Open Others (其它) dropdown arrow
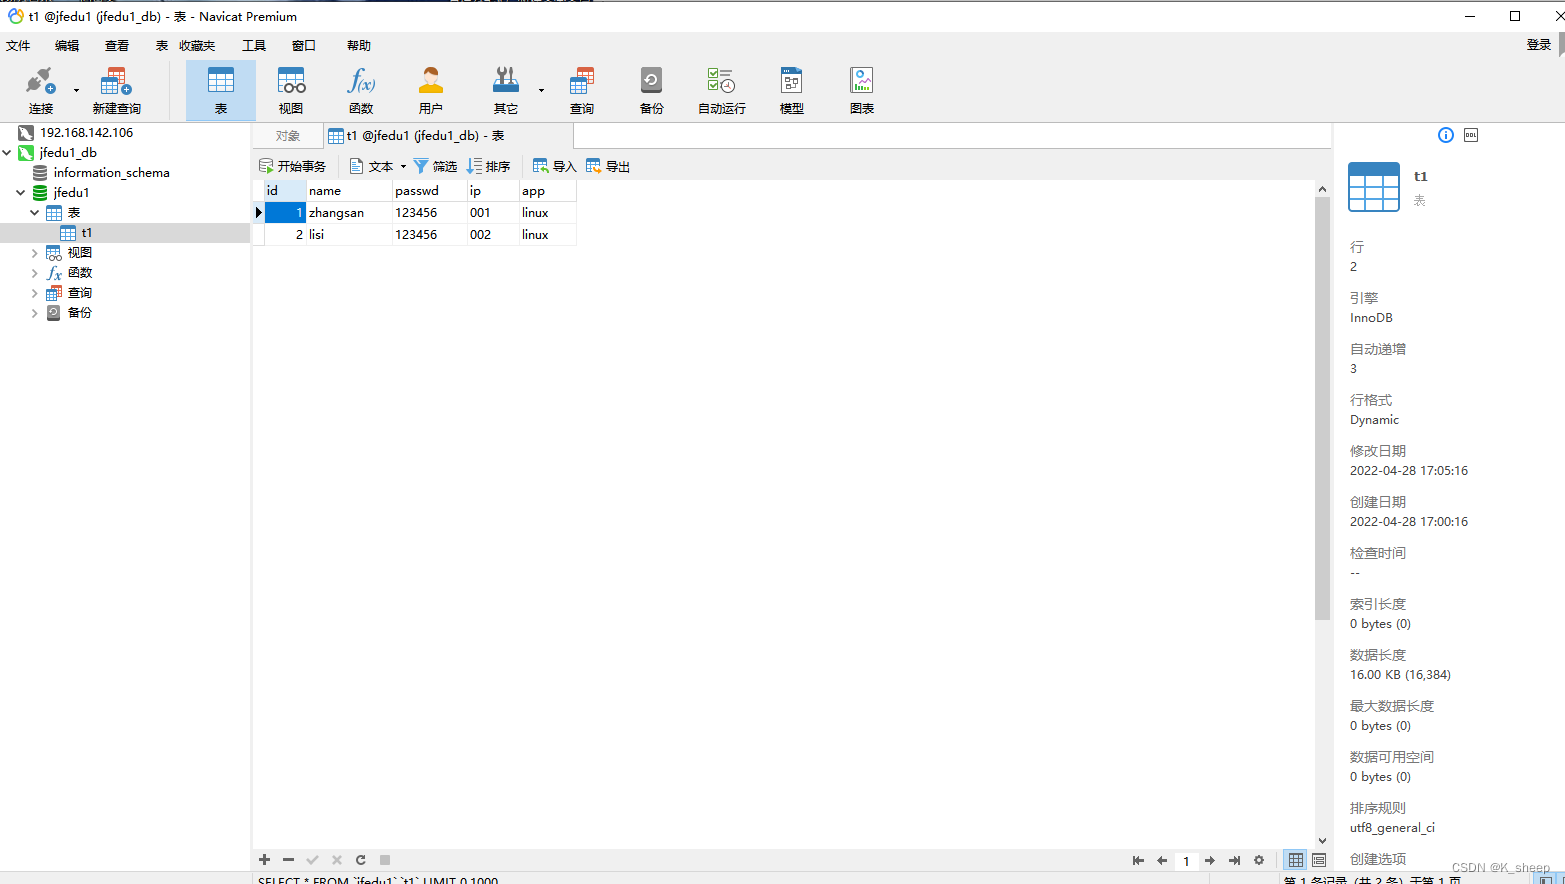This screenshot has width=1565, height=884. 541,90
